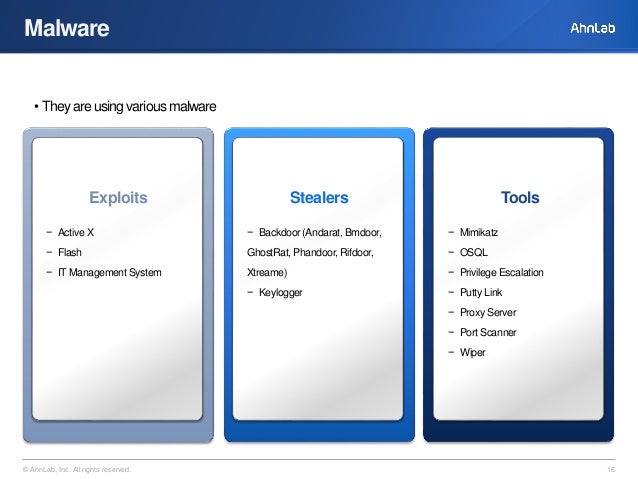This screenshot has height=479, width=638.
Task: Click the 'Wiper' list item
Action: pos(472,352)
